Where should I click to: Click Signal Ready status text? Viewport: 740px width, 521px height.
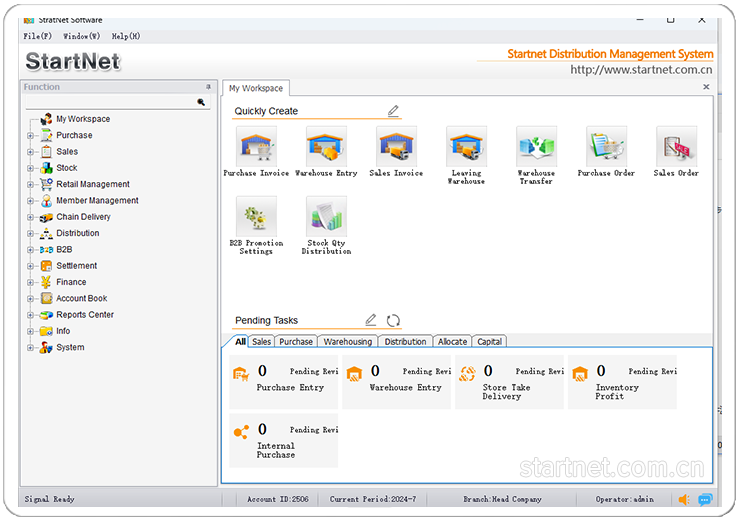click(x=50, y=499)
